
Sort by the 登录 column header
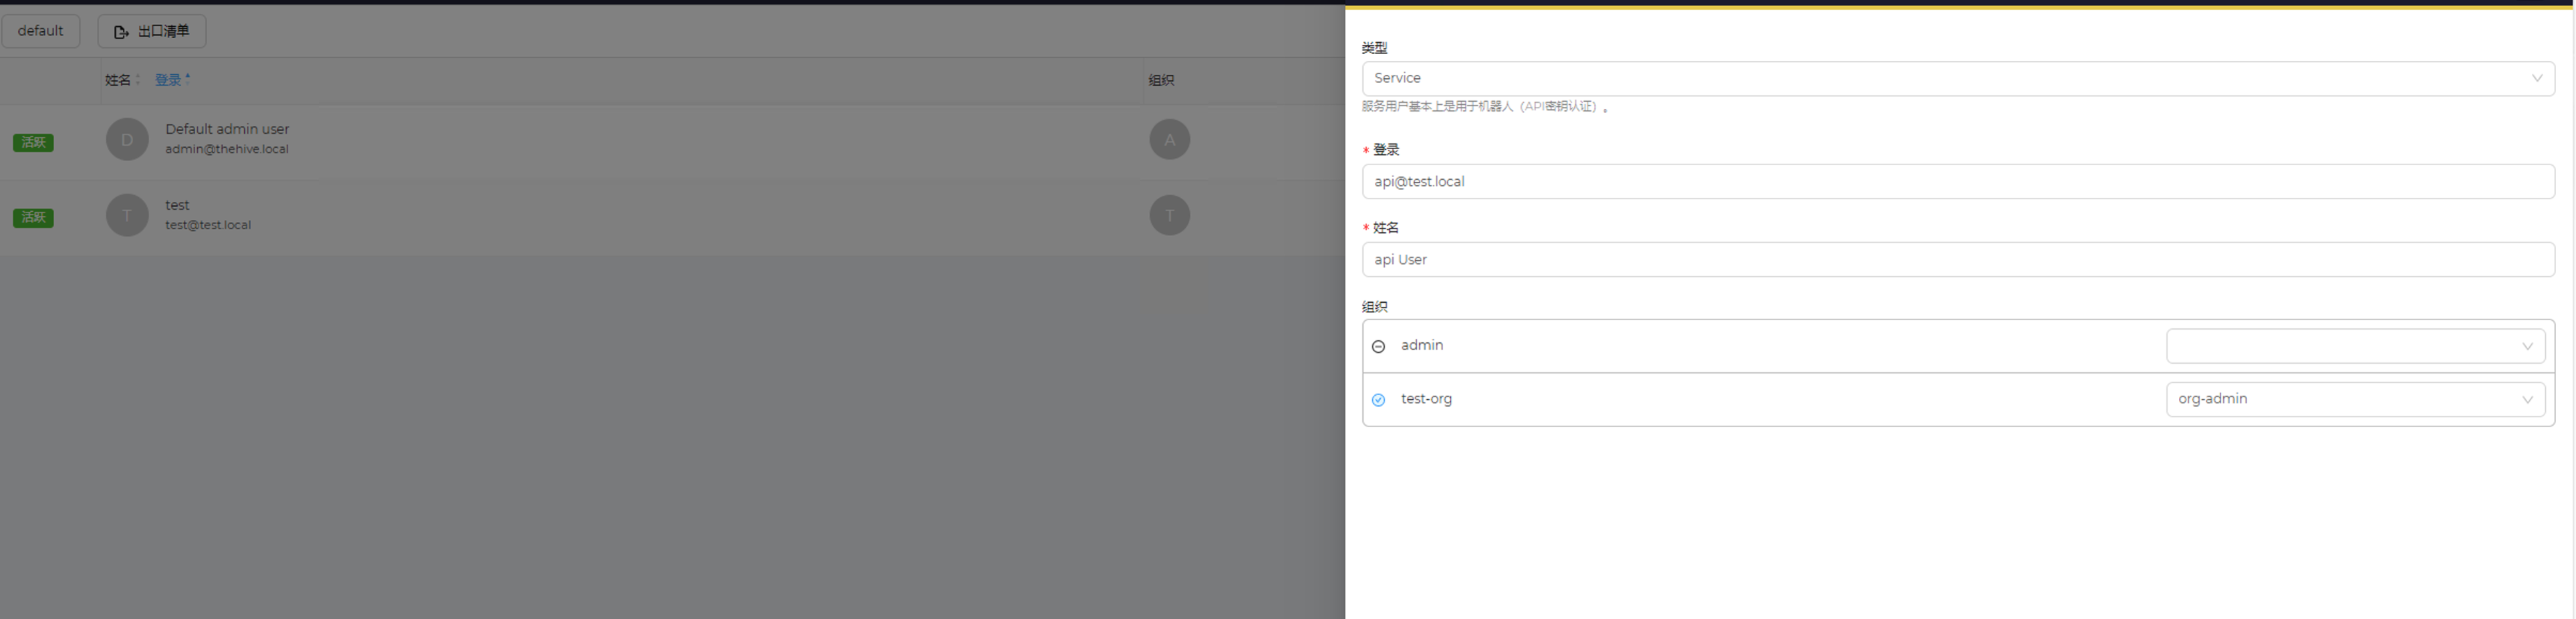pos(168,80)
